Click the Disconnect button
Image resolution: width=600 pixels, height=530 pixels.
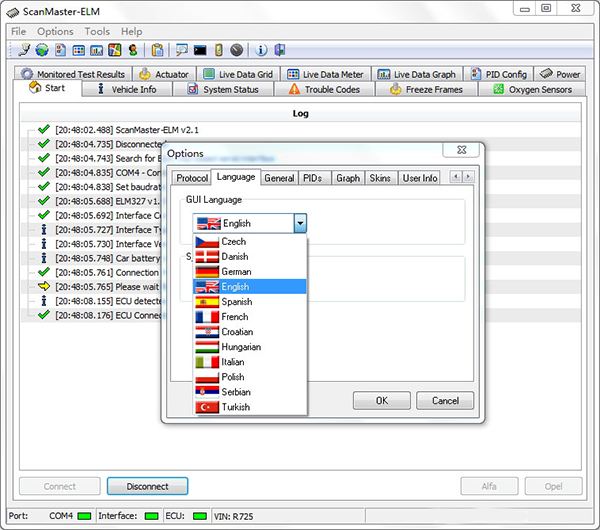147,486
